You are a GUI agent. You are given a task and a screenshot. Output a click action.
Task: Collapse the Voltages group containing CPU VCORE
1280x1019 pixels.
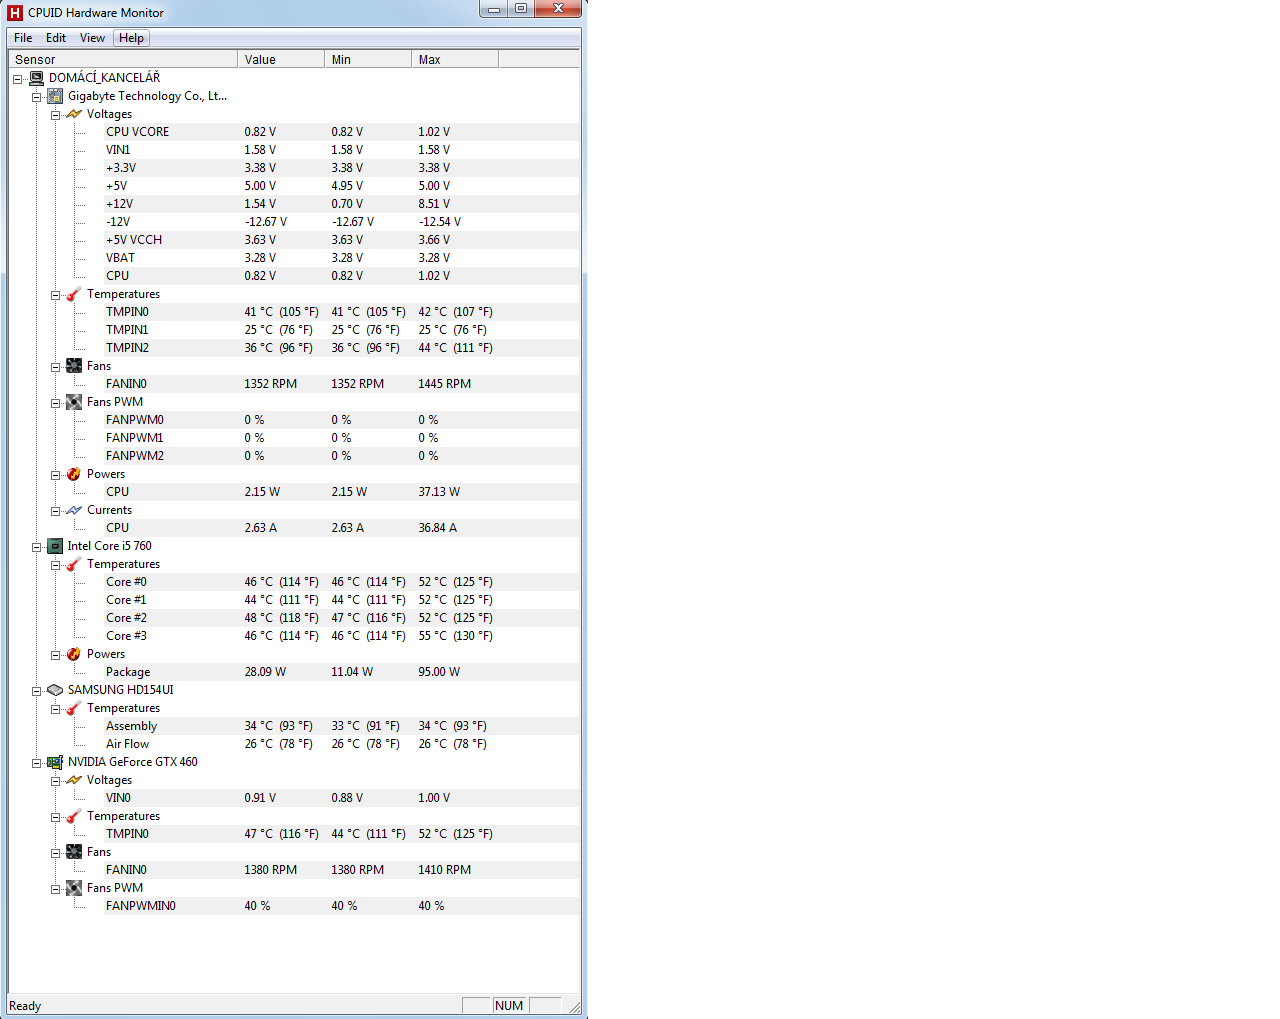coord(56,115)
